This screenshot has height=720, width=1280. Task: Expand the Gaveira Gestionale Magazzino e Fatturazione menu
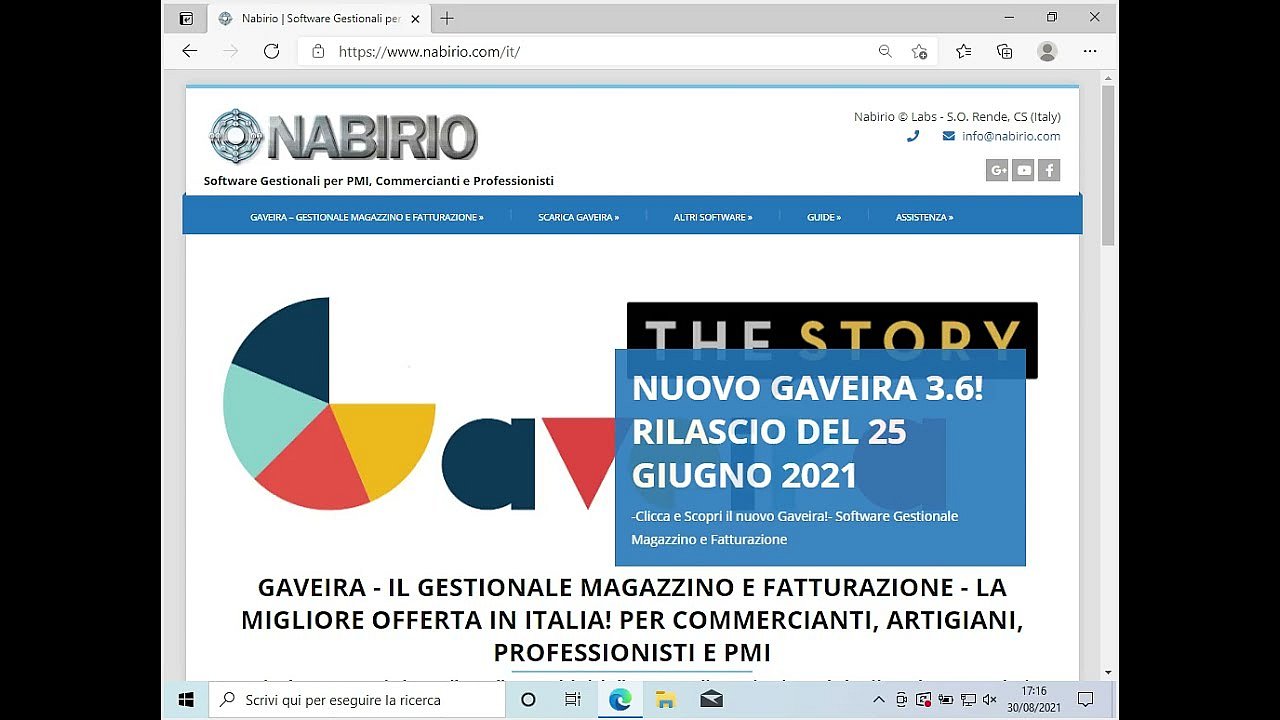tap(366, 217)
